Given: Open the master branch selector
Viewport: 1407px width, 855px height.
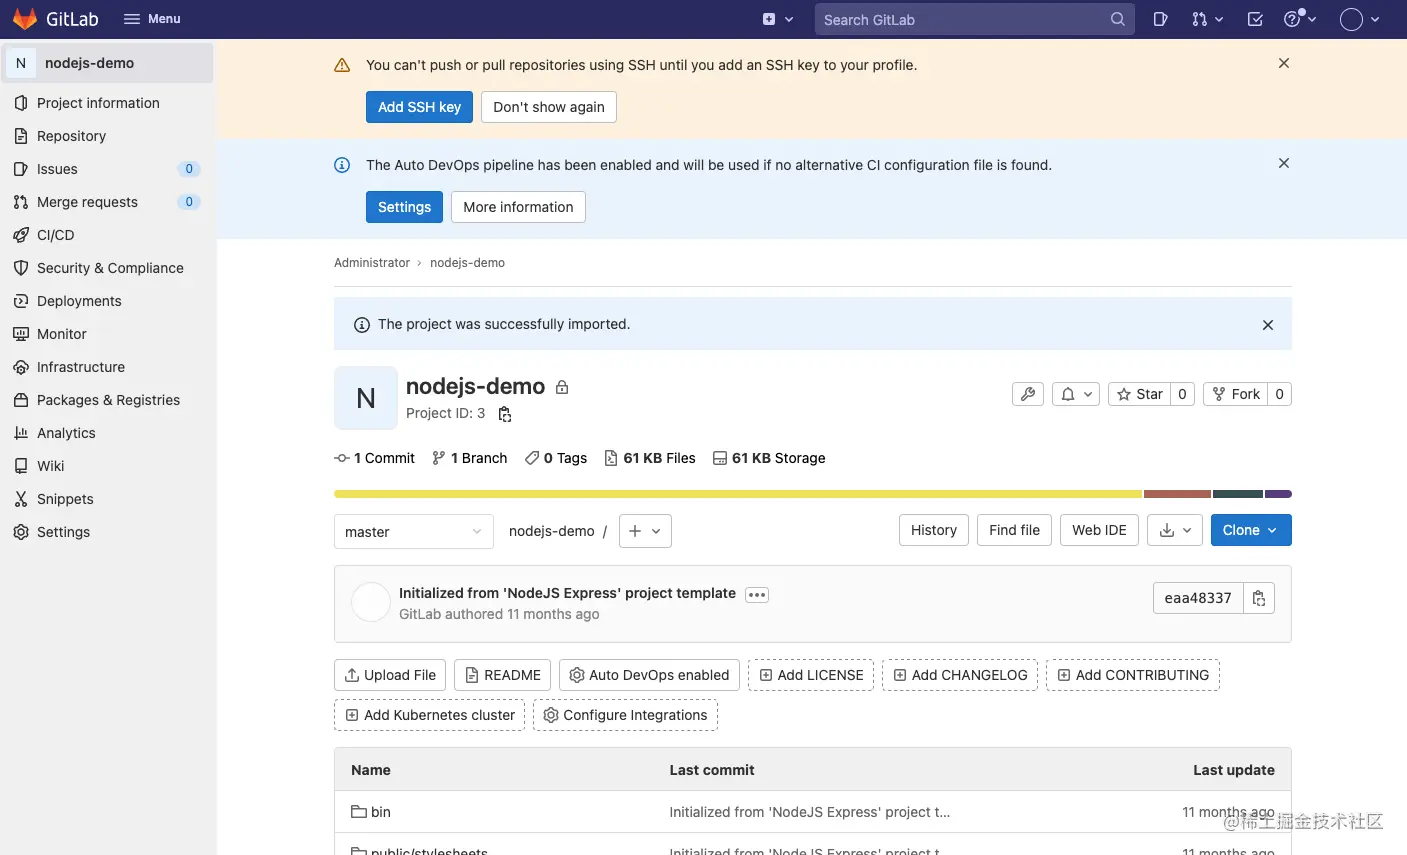Looking at the screenshot, I should click(x=414, y=532).
